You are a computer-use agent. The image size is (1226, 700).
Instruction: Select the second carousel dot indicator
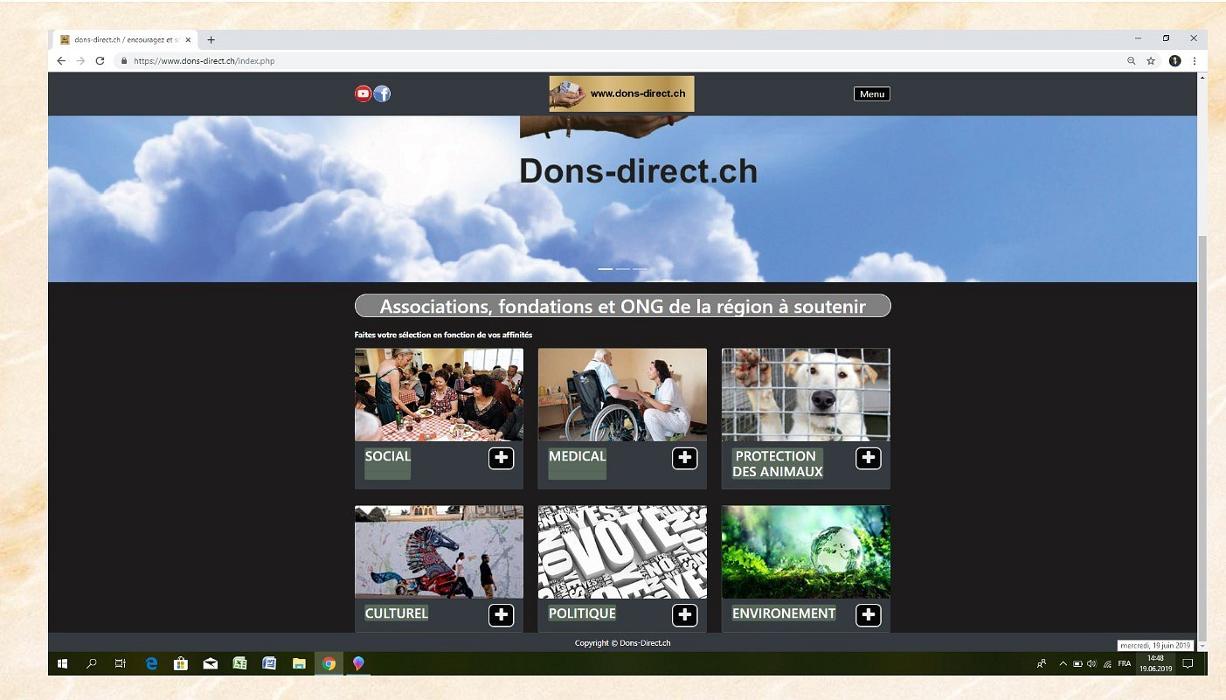tap(622, 268)
